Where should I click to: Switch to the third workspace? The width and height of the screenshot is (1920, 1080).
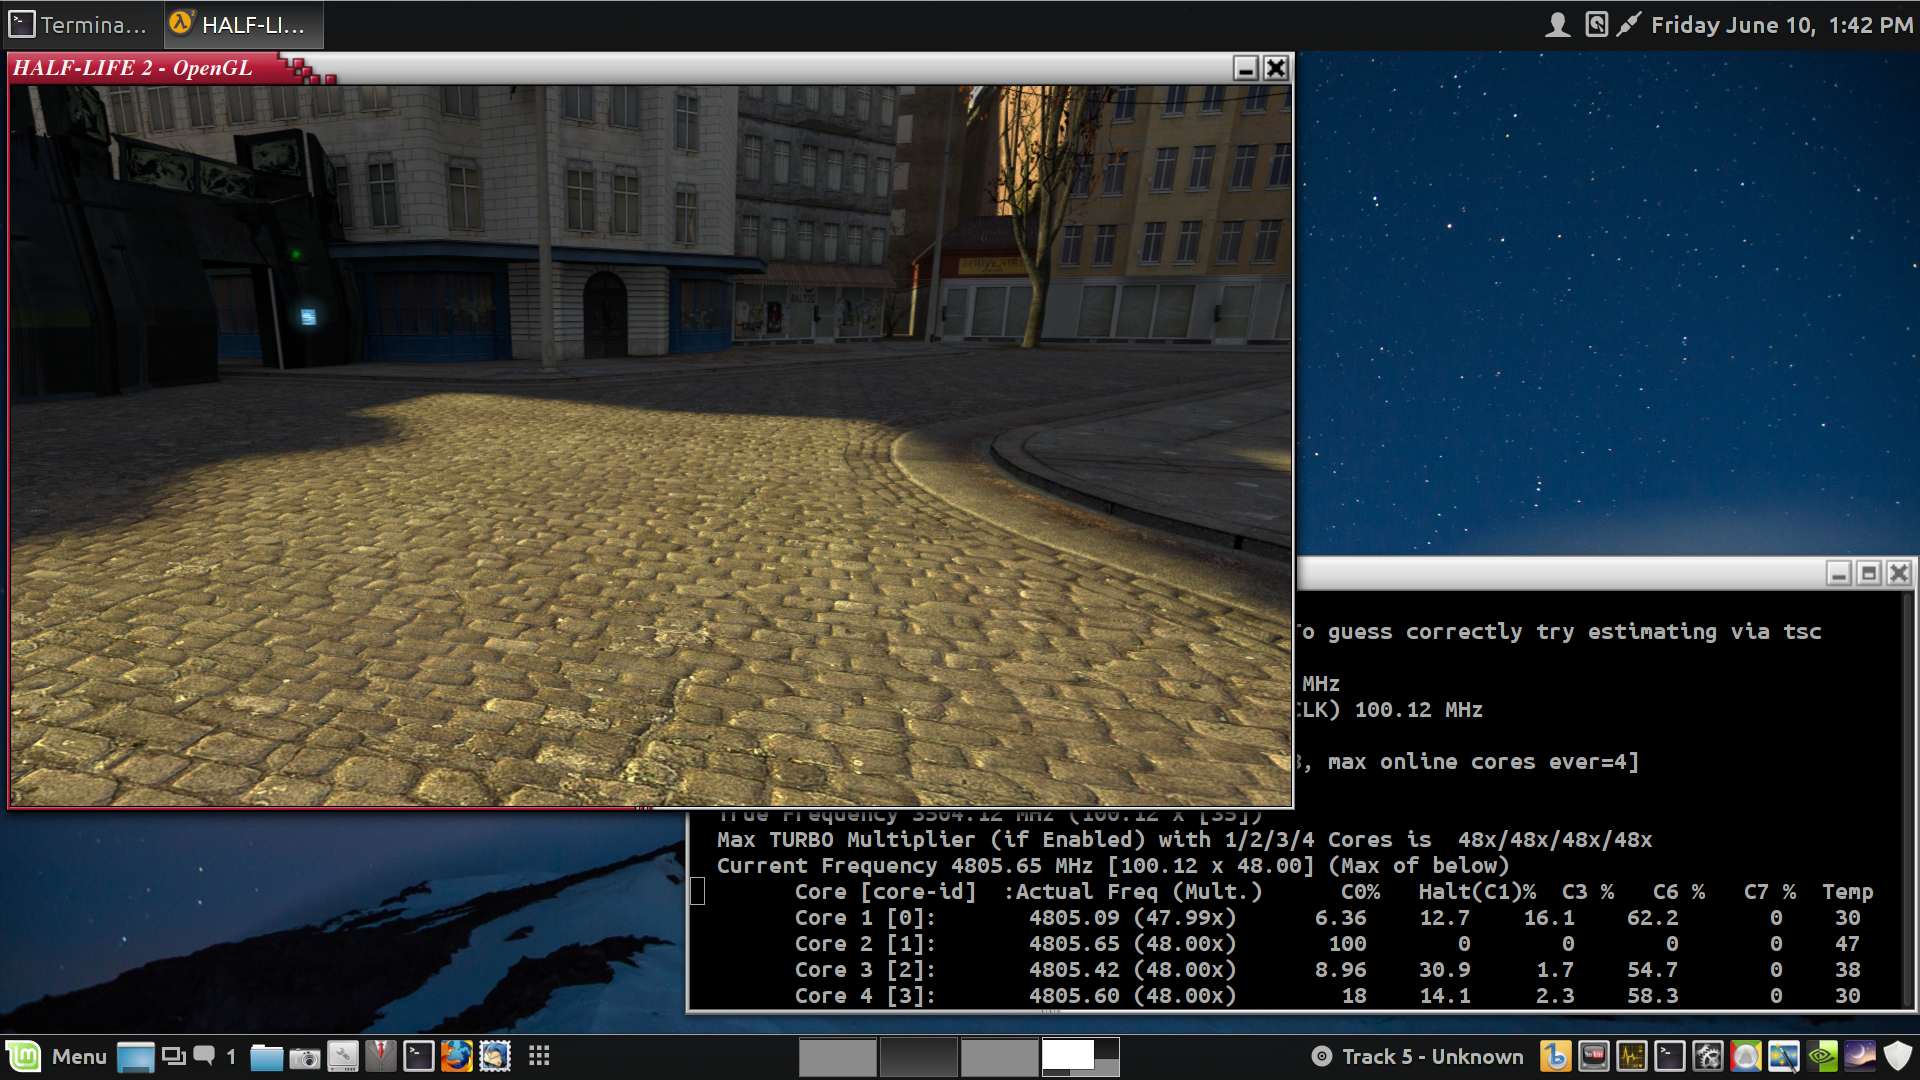pyautogui.click(x=999, y=1057)
